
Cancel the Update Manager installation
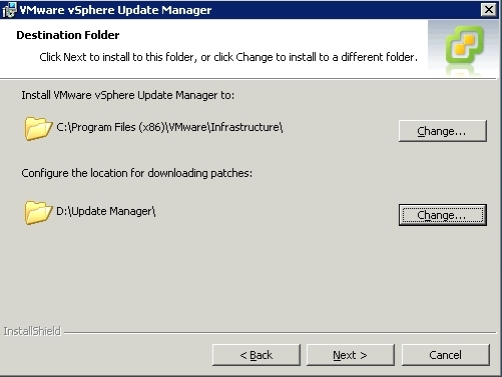[446, 355]
